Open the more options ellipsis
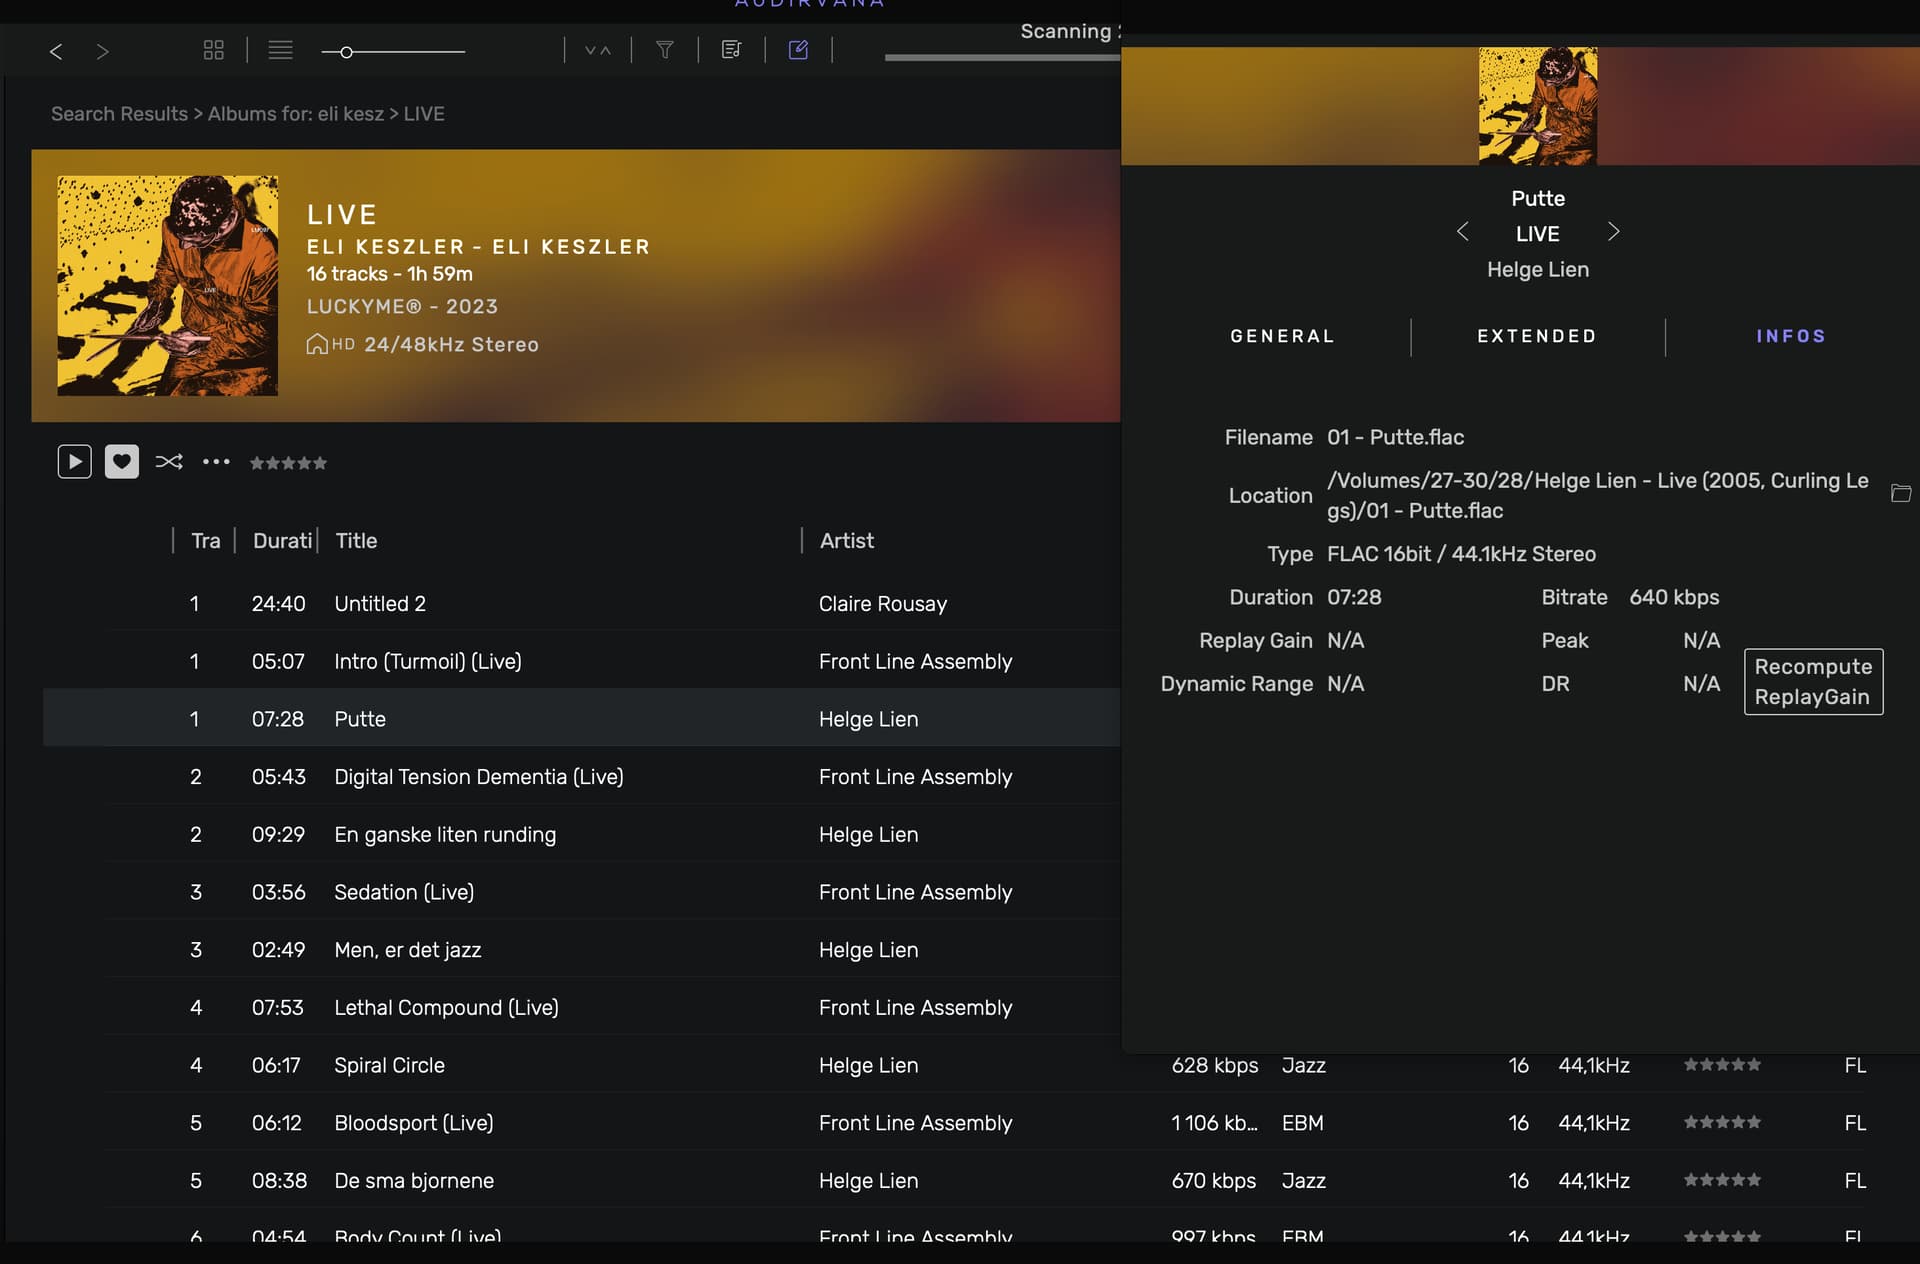Viewport: 1920px width, 1264px height. (x=216, y=461)
